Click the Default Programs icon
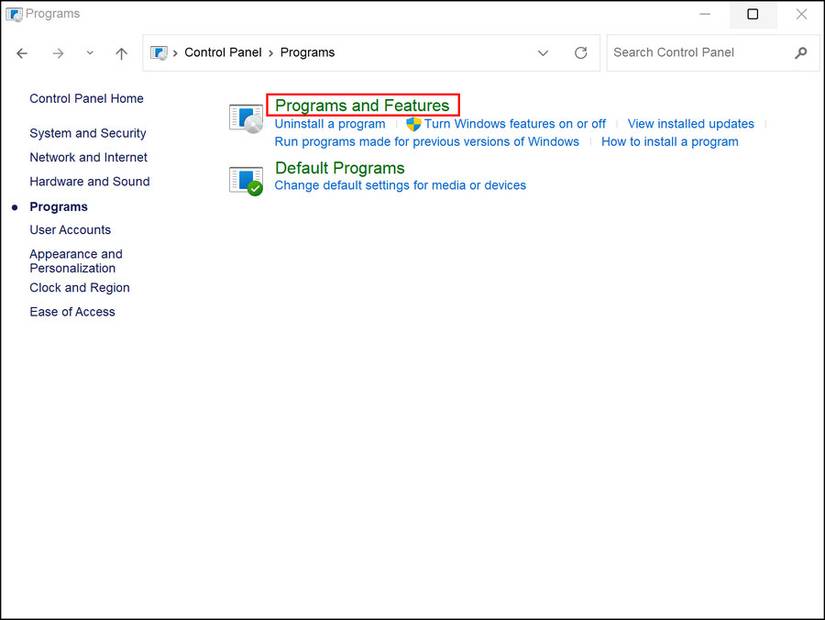The image size is (825, 620). [245, 179]
